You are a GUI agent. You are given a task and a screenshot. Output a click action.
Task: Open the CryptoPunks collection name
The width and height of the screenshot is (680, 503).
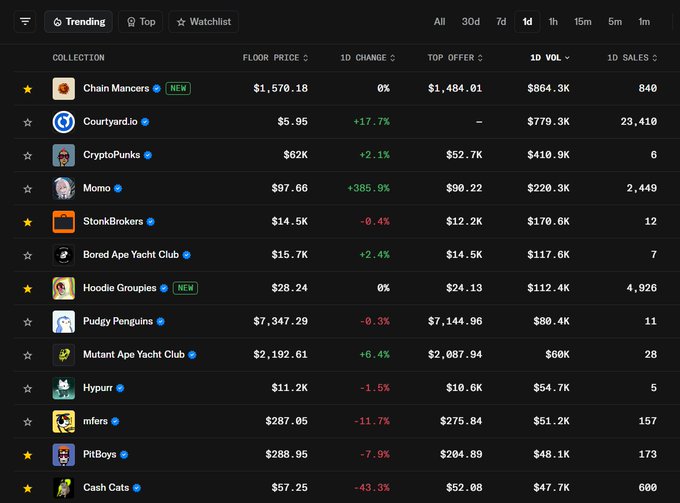pos(111,155)
